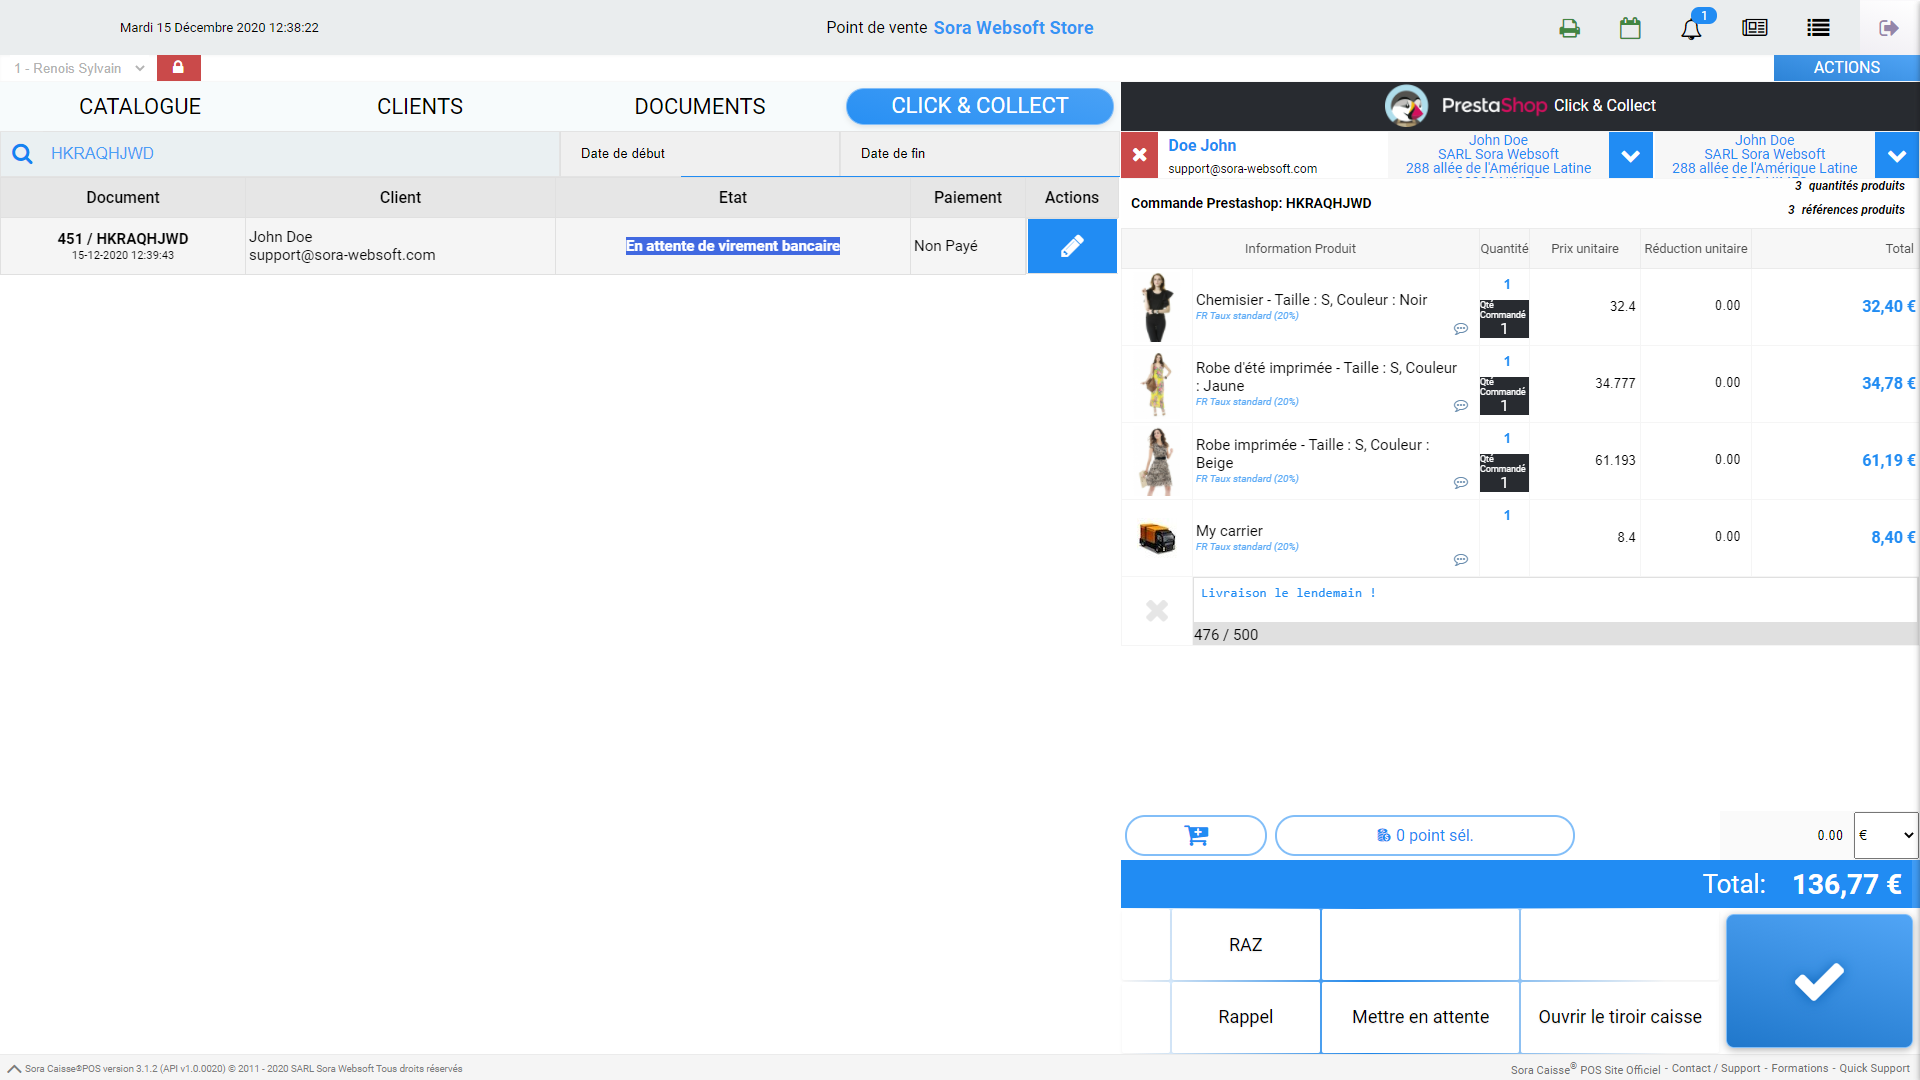Open the Renois Sylvain user dropdown

(80, 68)
